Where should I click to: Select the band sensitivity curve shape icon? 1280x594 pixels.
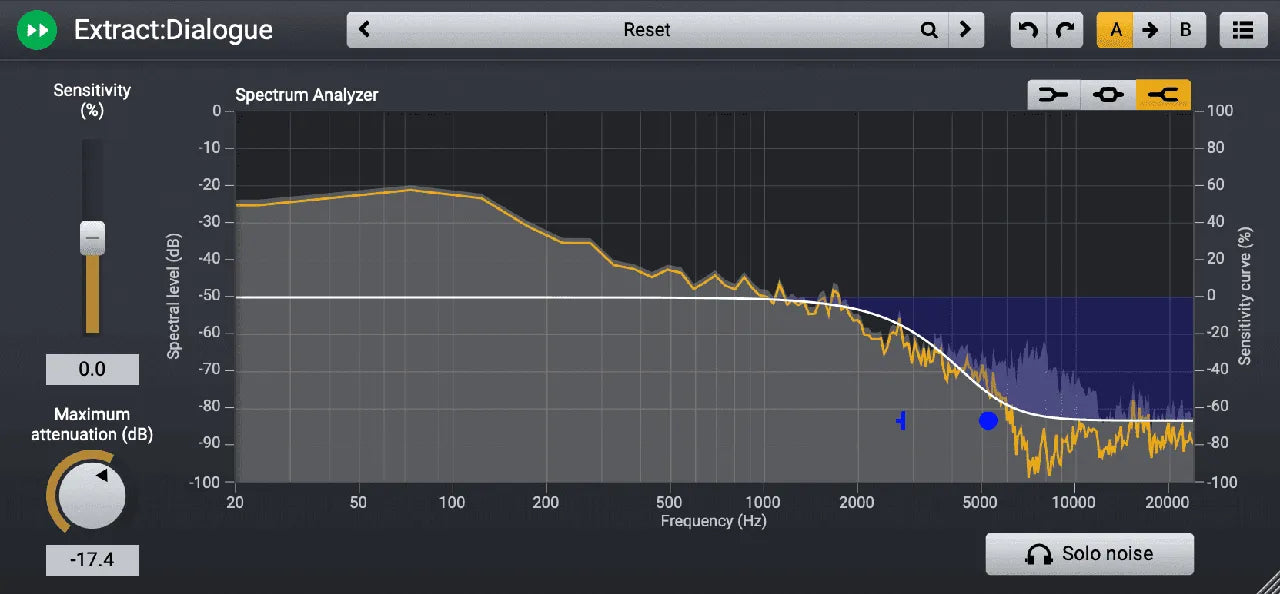[x=1108, y=94]
